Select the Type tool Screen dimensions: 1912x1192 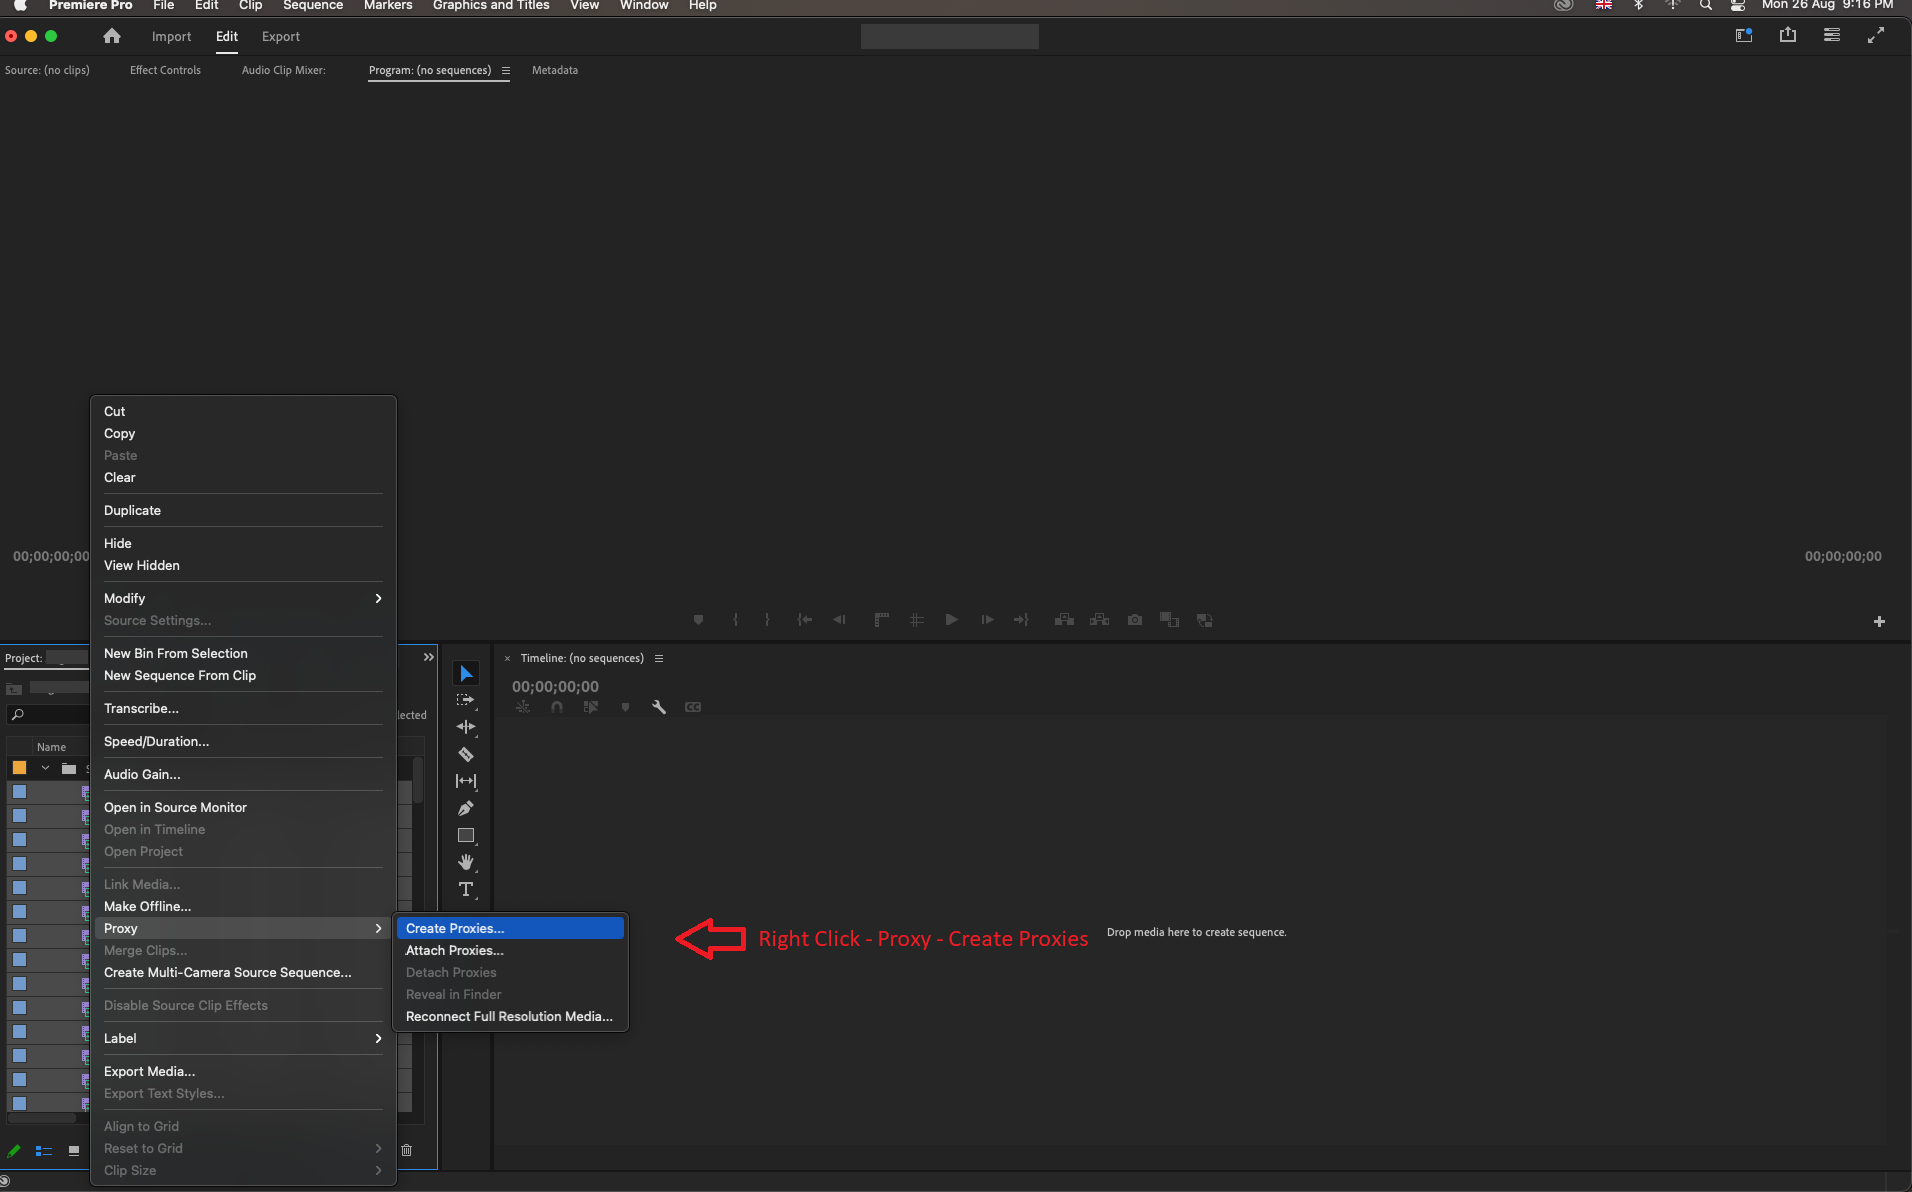466,889
